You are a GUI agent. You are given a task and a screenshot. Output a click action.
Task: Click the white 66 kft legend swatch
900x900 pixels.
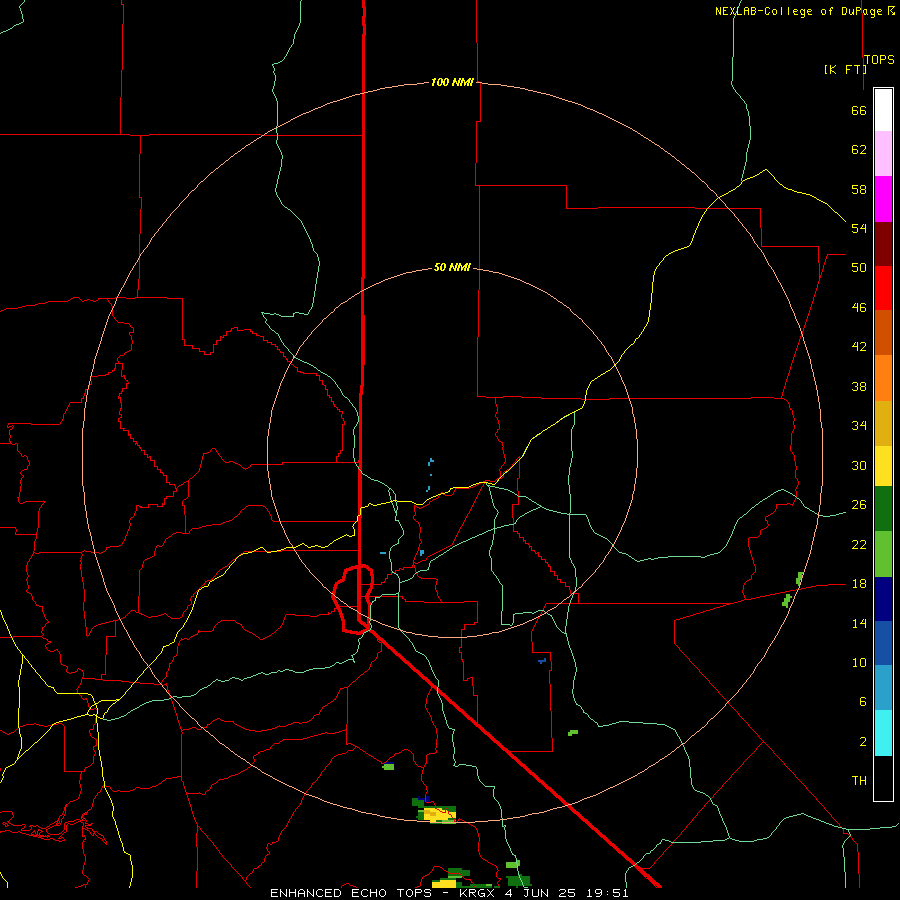[x=883, y=110]
